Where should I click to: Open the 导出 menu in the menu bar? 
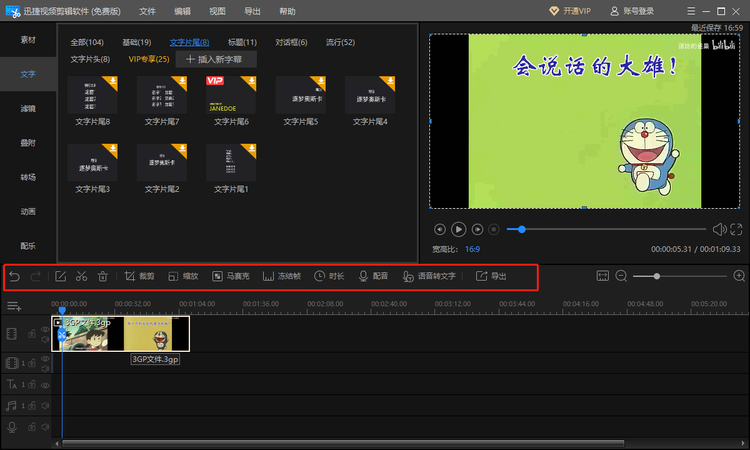(252, 11)
